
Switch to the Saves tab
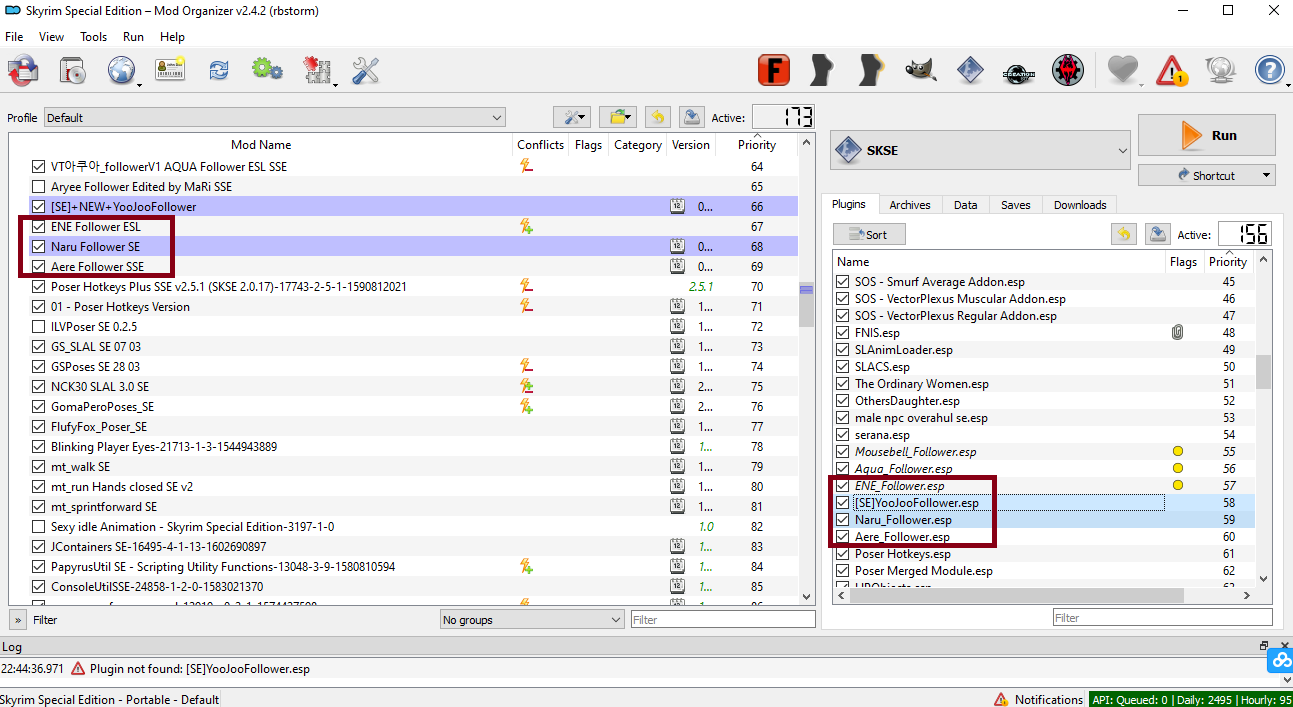tap(1015, 205)
